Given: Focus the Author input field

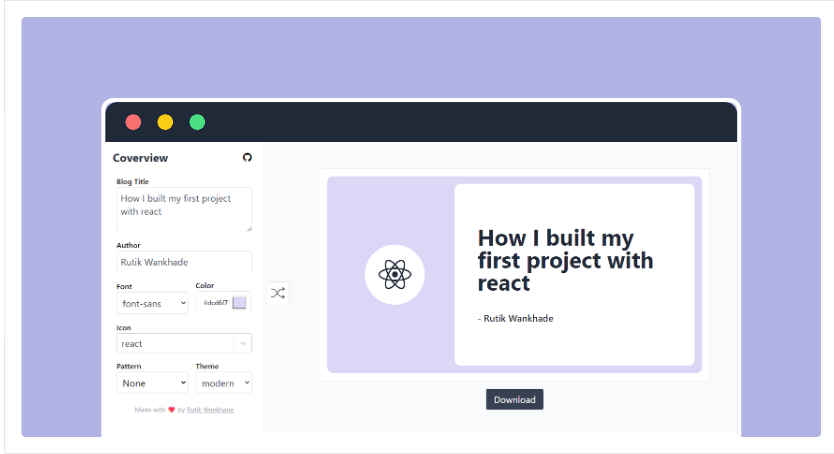Looking at the screenshot, I should pyautogui.click(x=184, y=262).
